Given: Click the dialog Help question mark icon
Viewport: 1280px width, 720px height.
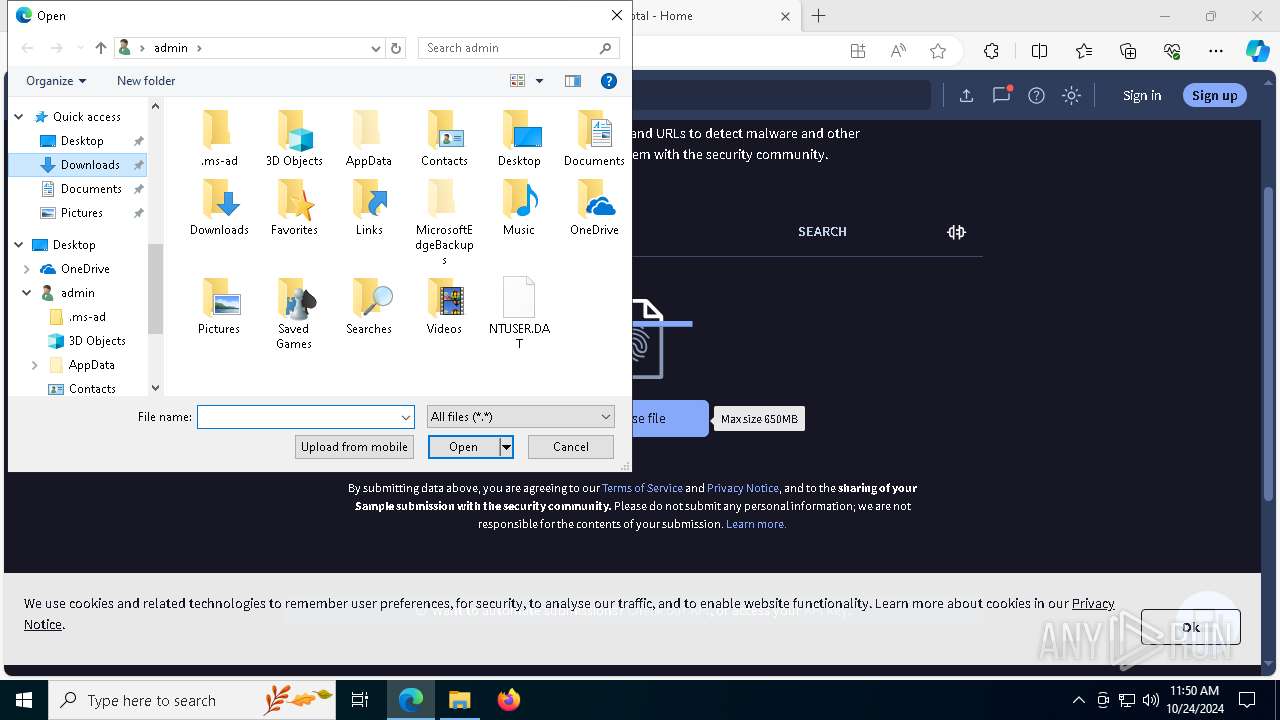Looking at the screenshot, I should click(608, 81).
